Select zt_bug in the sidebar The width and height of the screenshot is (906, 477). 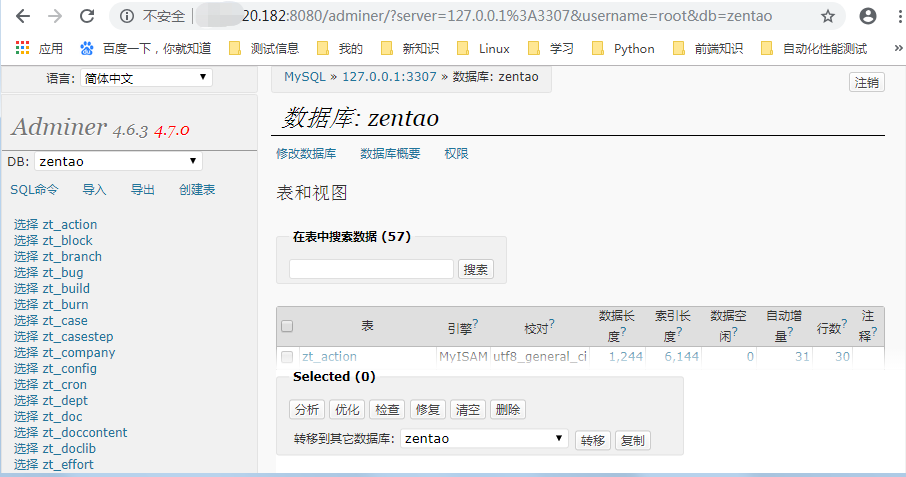(x=62, y=273)
